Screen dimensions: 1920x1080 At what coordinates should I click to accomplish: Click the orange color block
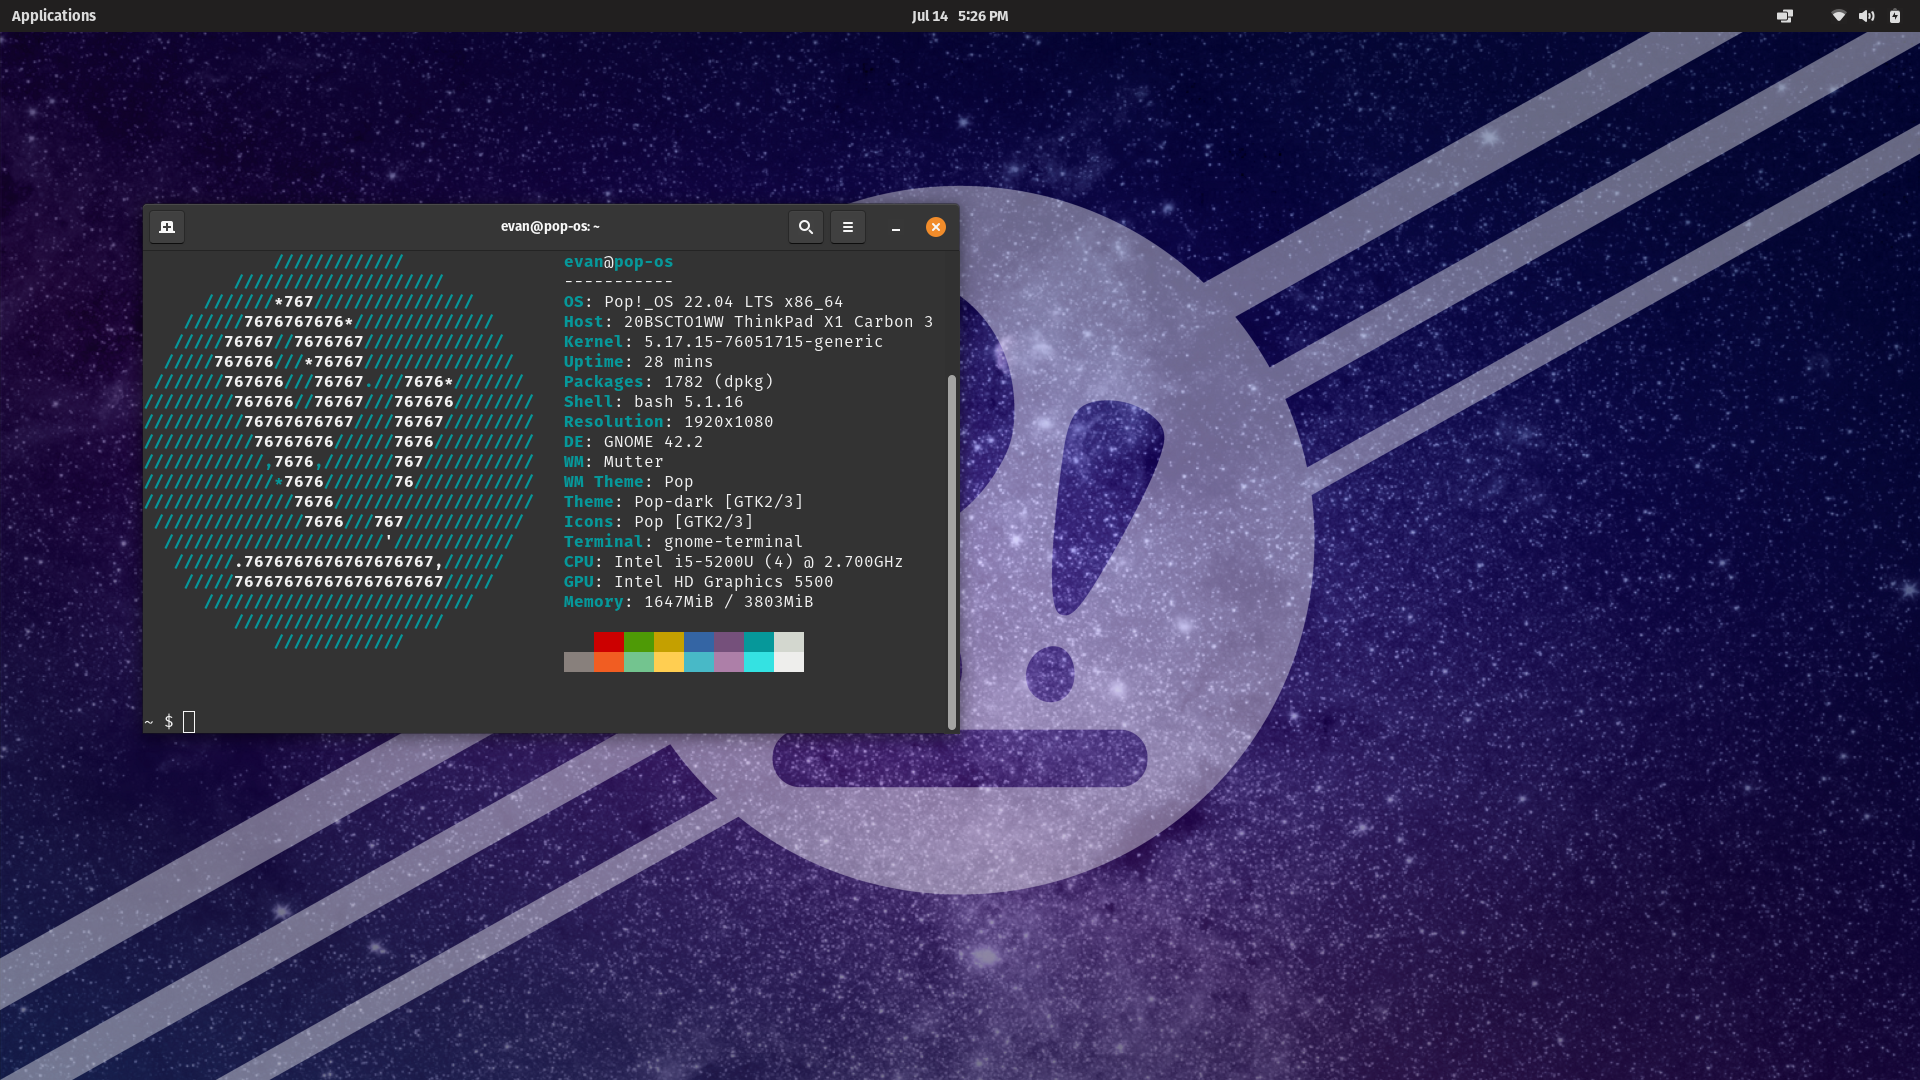click(x=609, y=662)
